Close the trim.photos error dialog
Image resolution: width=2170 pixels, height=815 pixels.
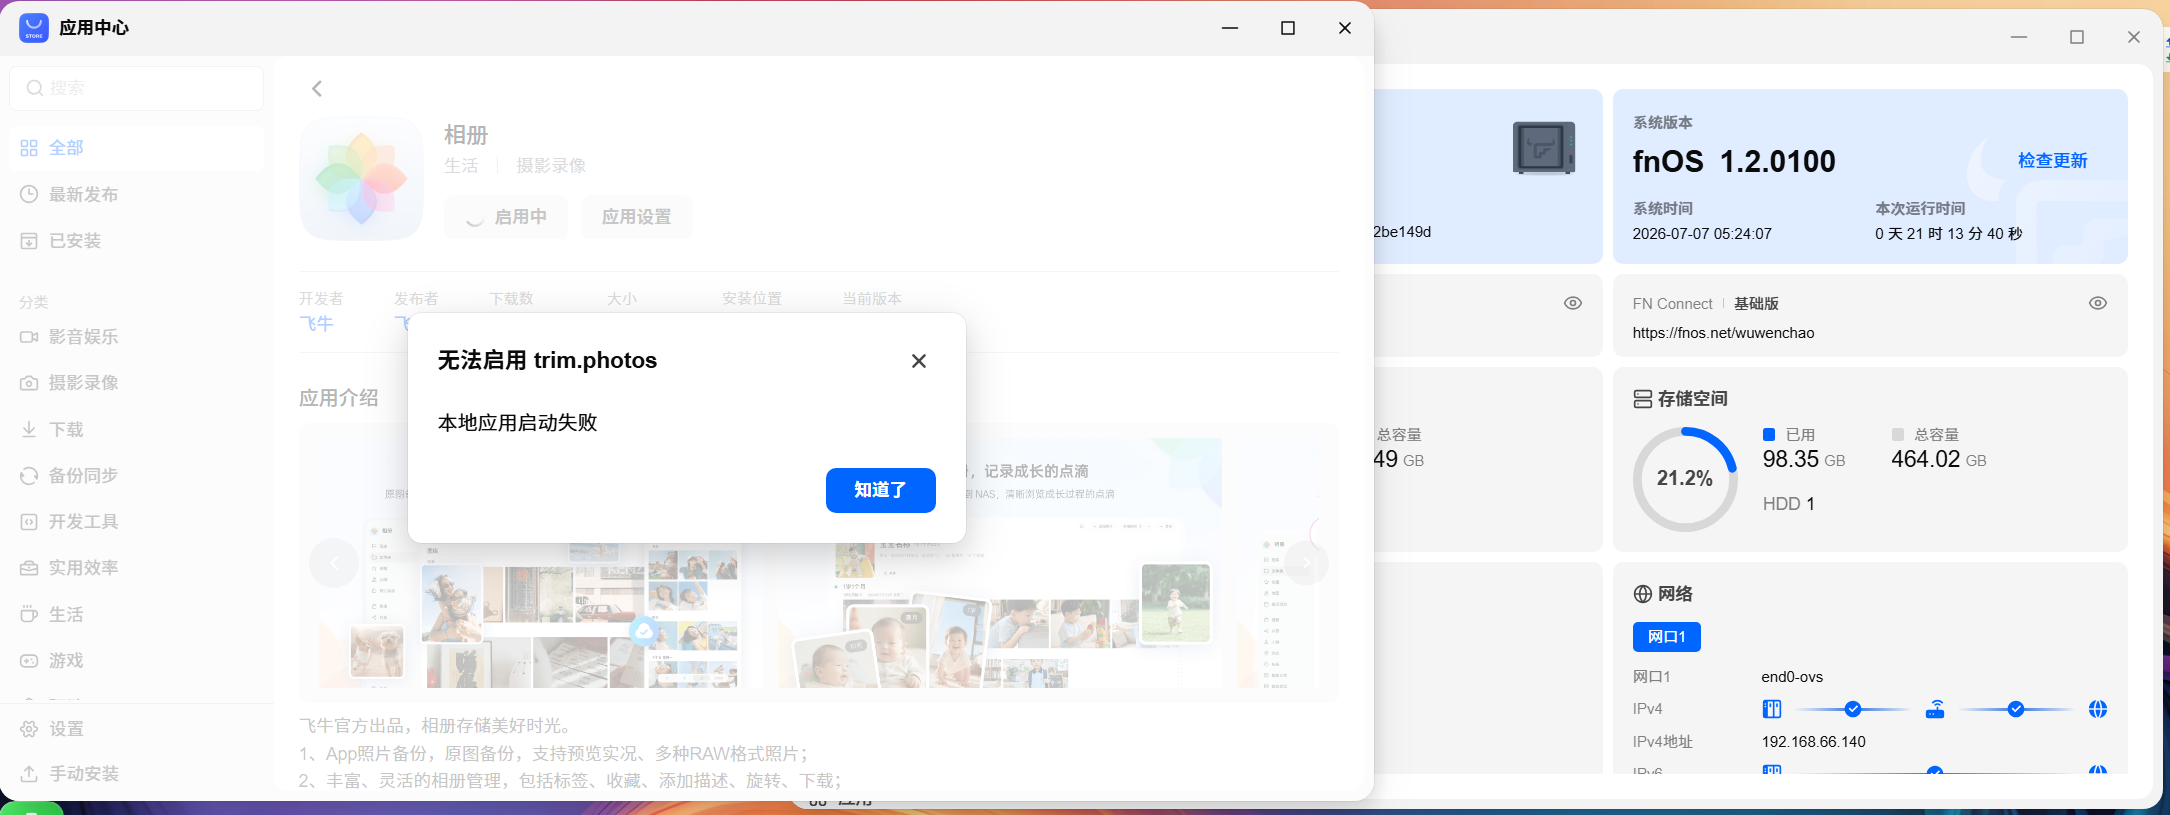pos(918,361)
